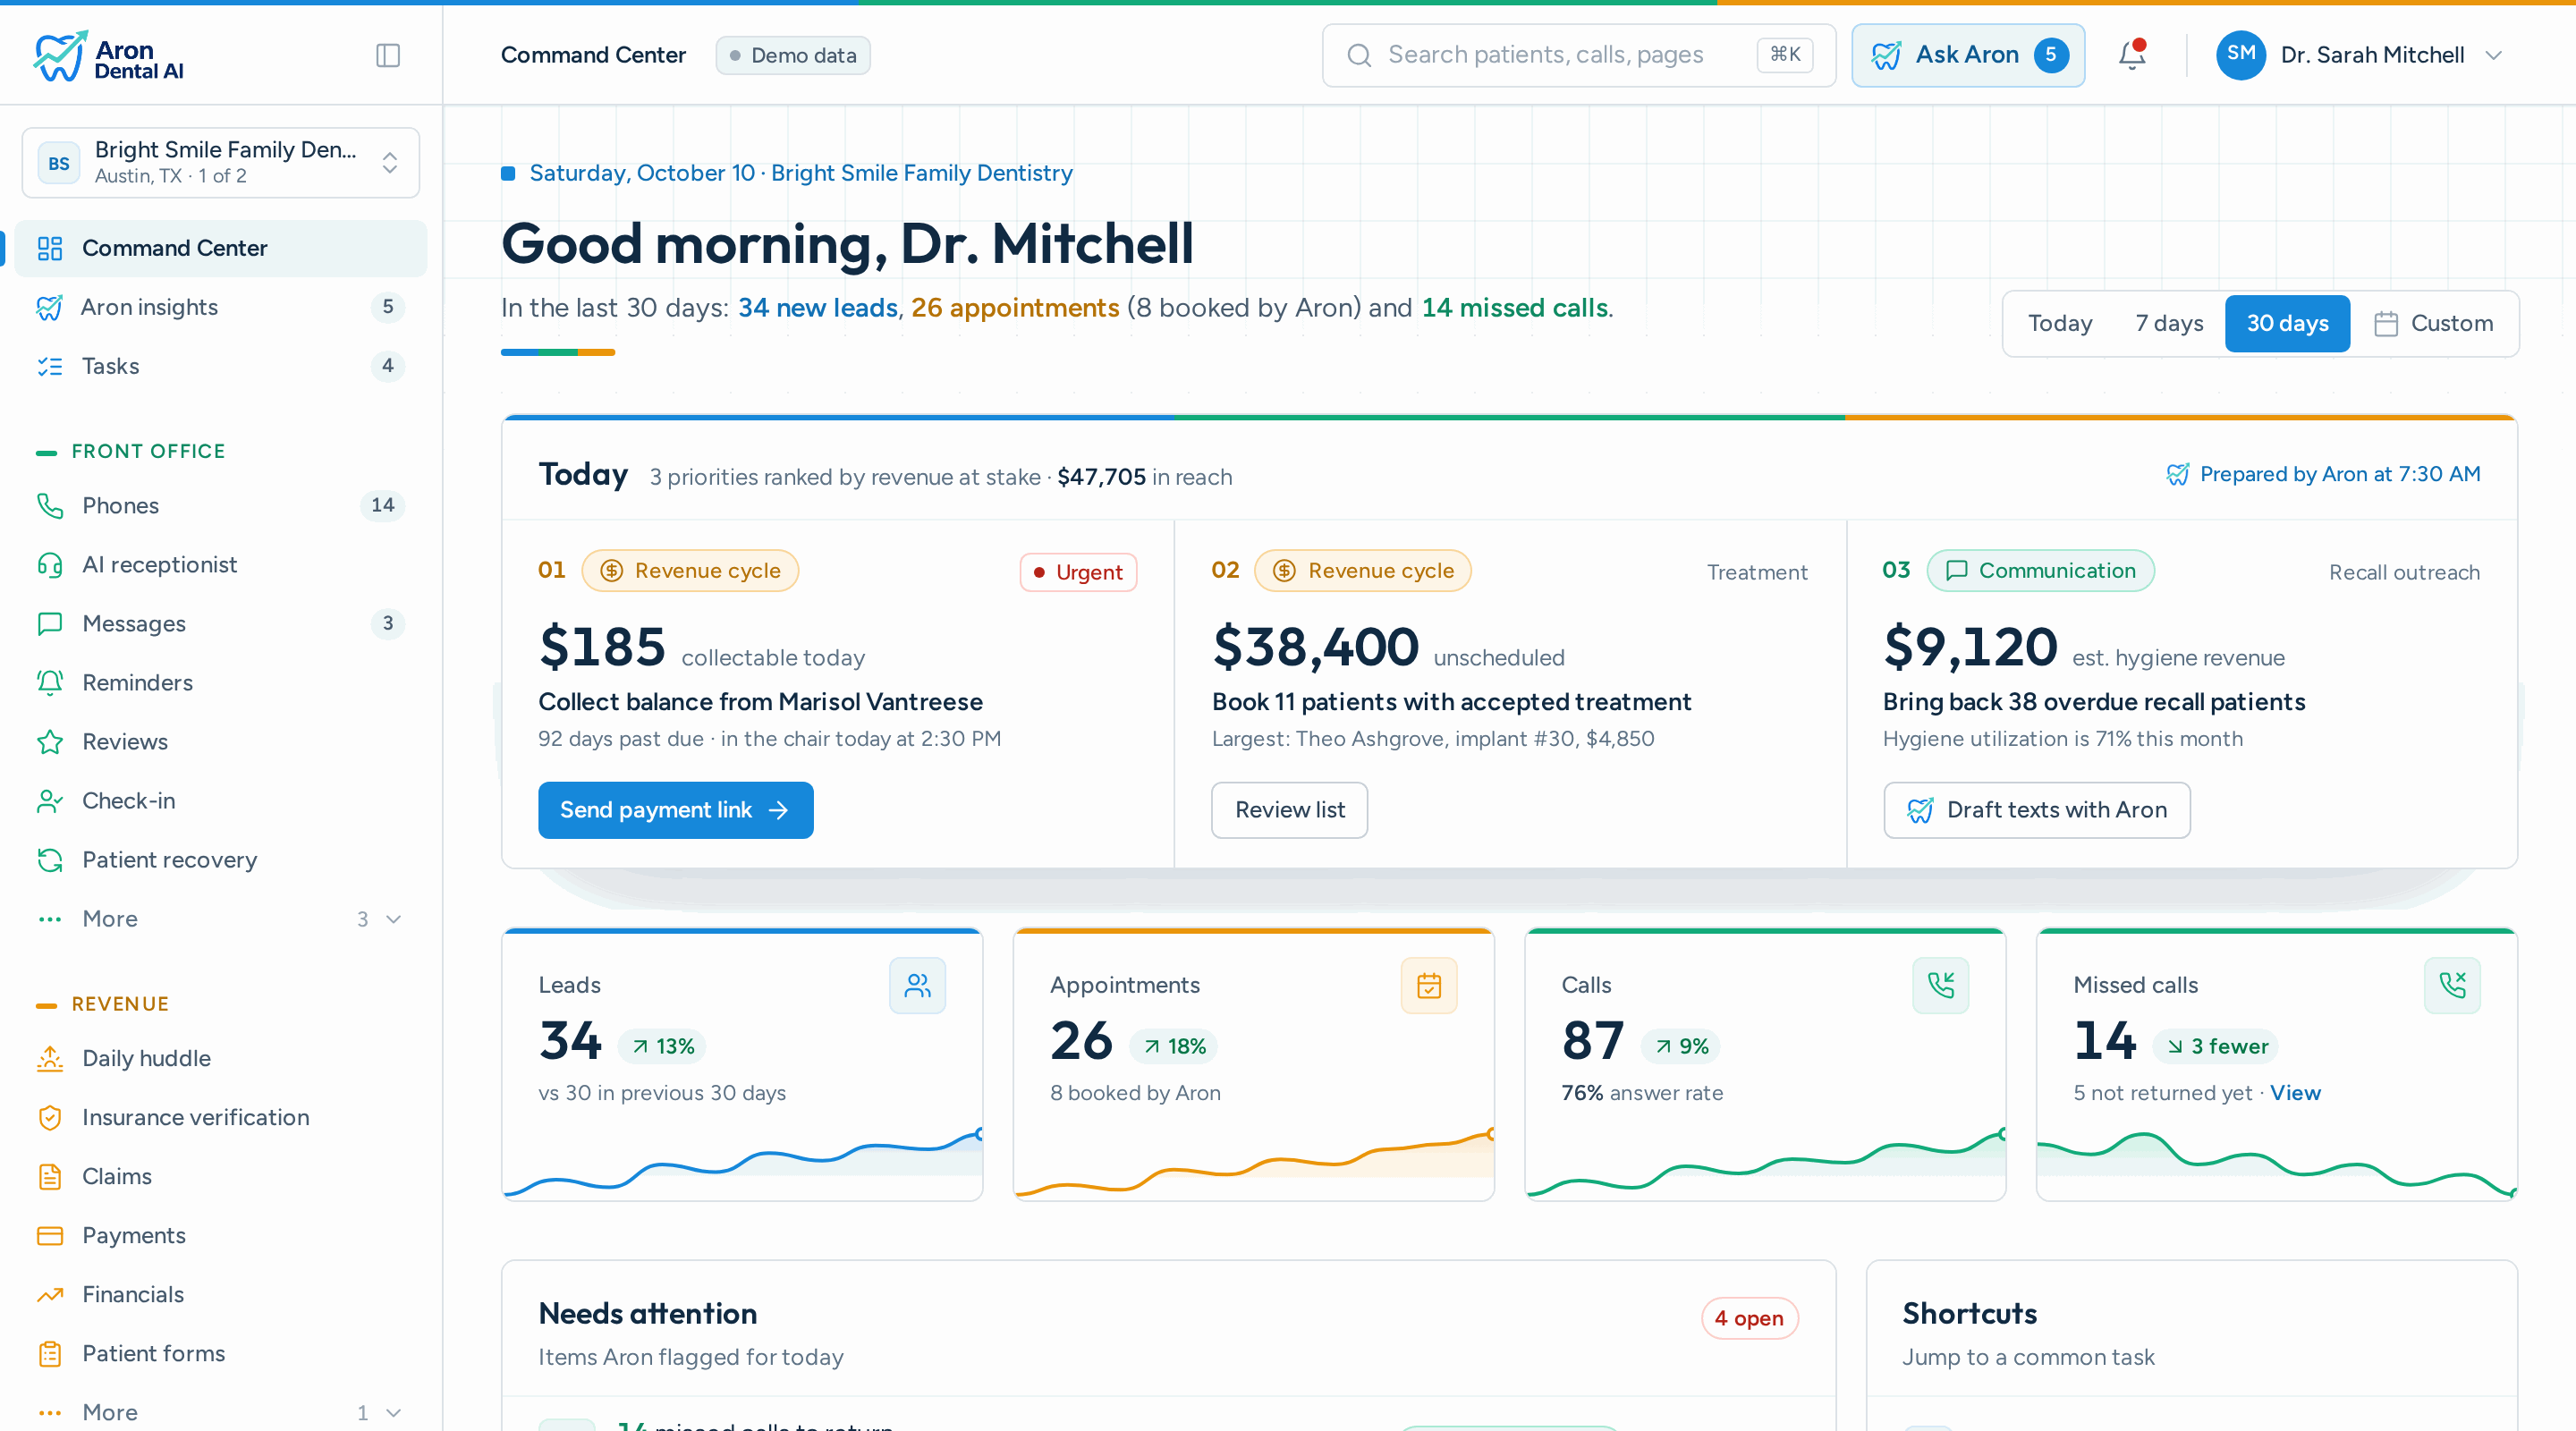This screenshot has width=2576, height=1431.
Task: Expand Front Office More section
Action: 220,918
